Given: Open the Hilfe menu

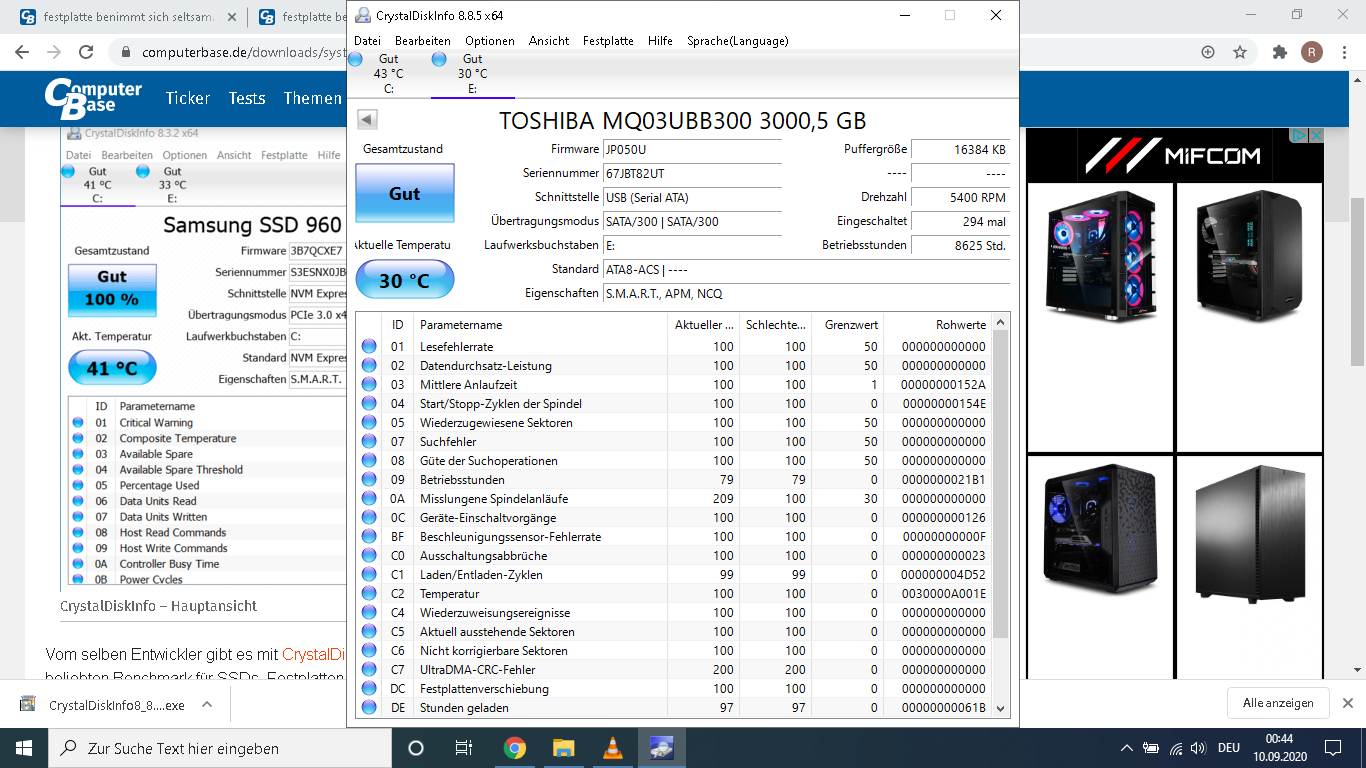Looking at the screenshot, I should pos(660,41).
